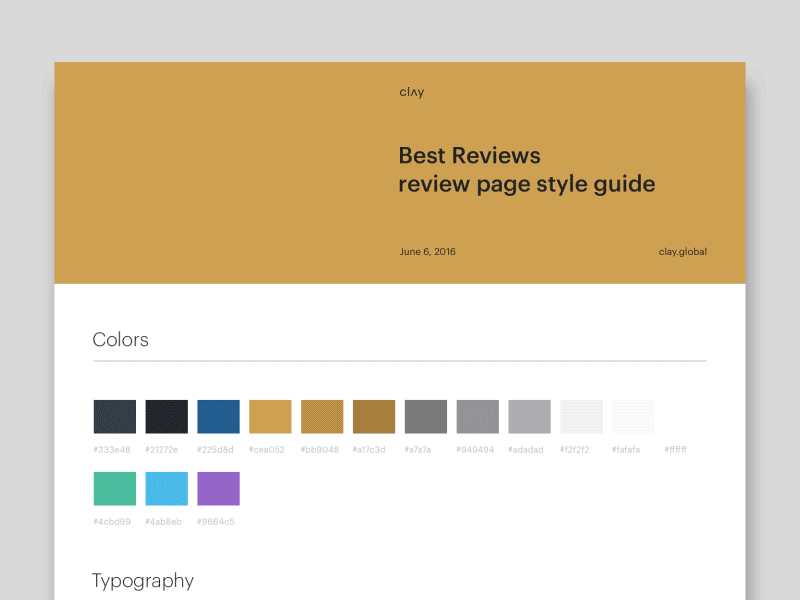Viewport: 800px width, 600px height.
Task: Select the bronze #a17c3d color swatch
Action: (374, 416)
